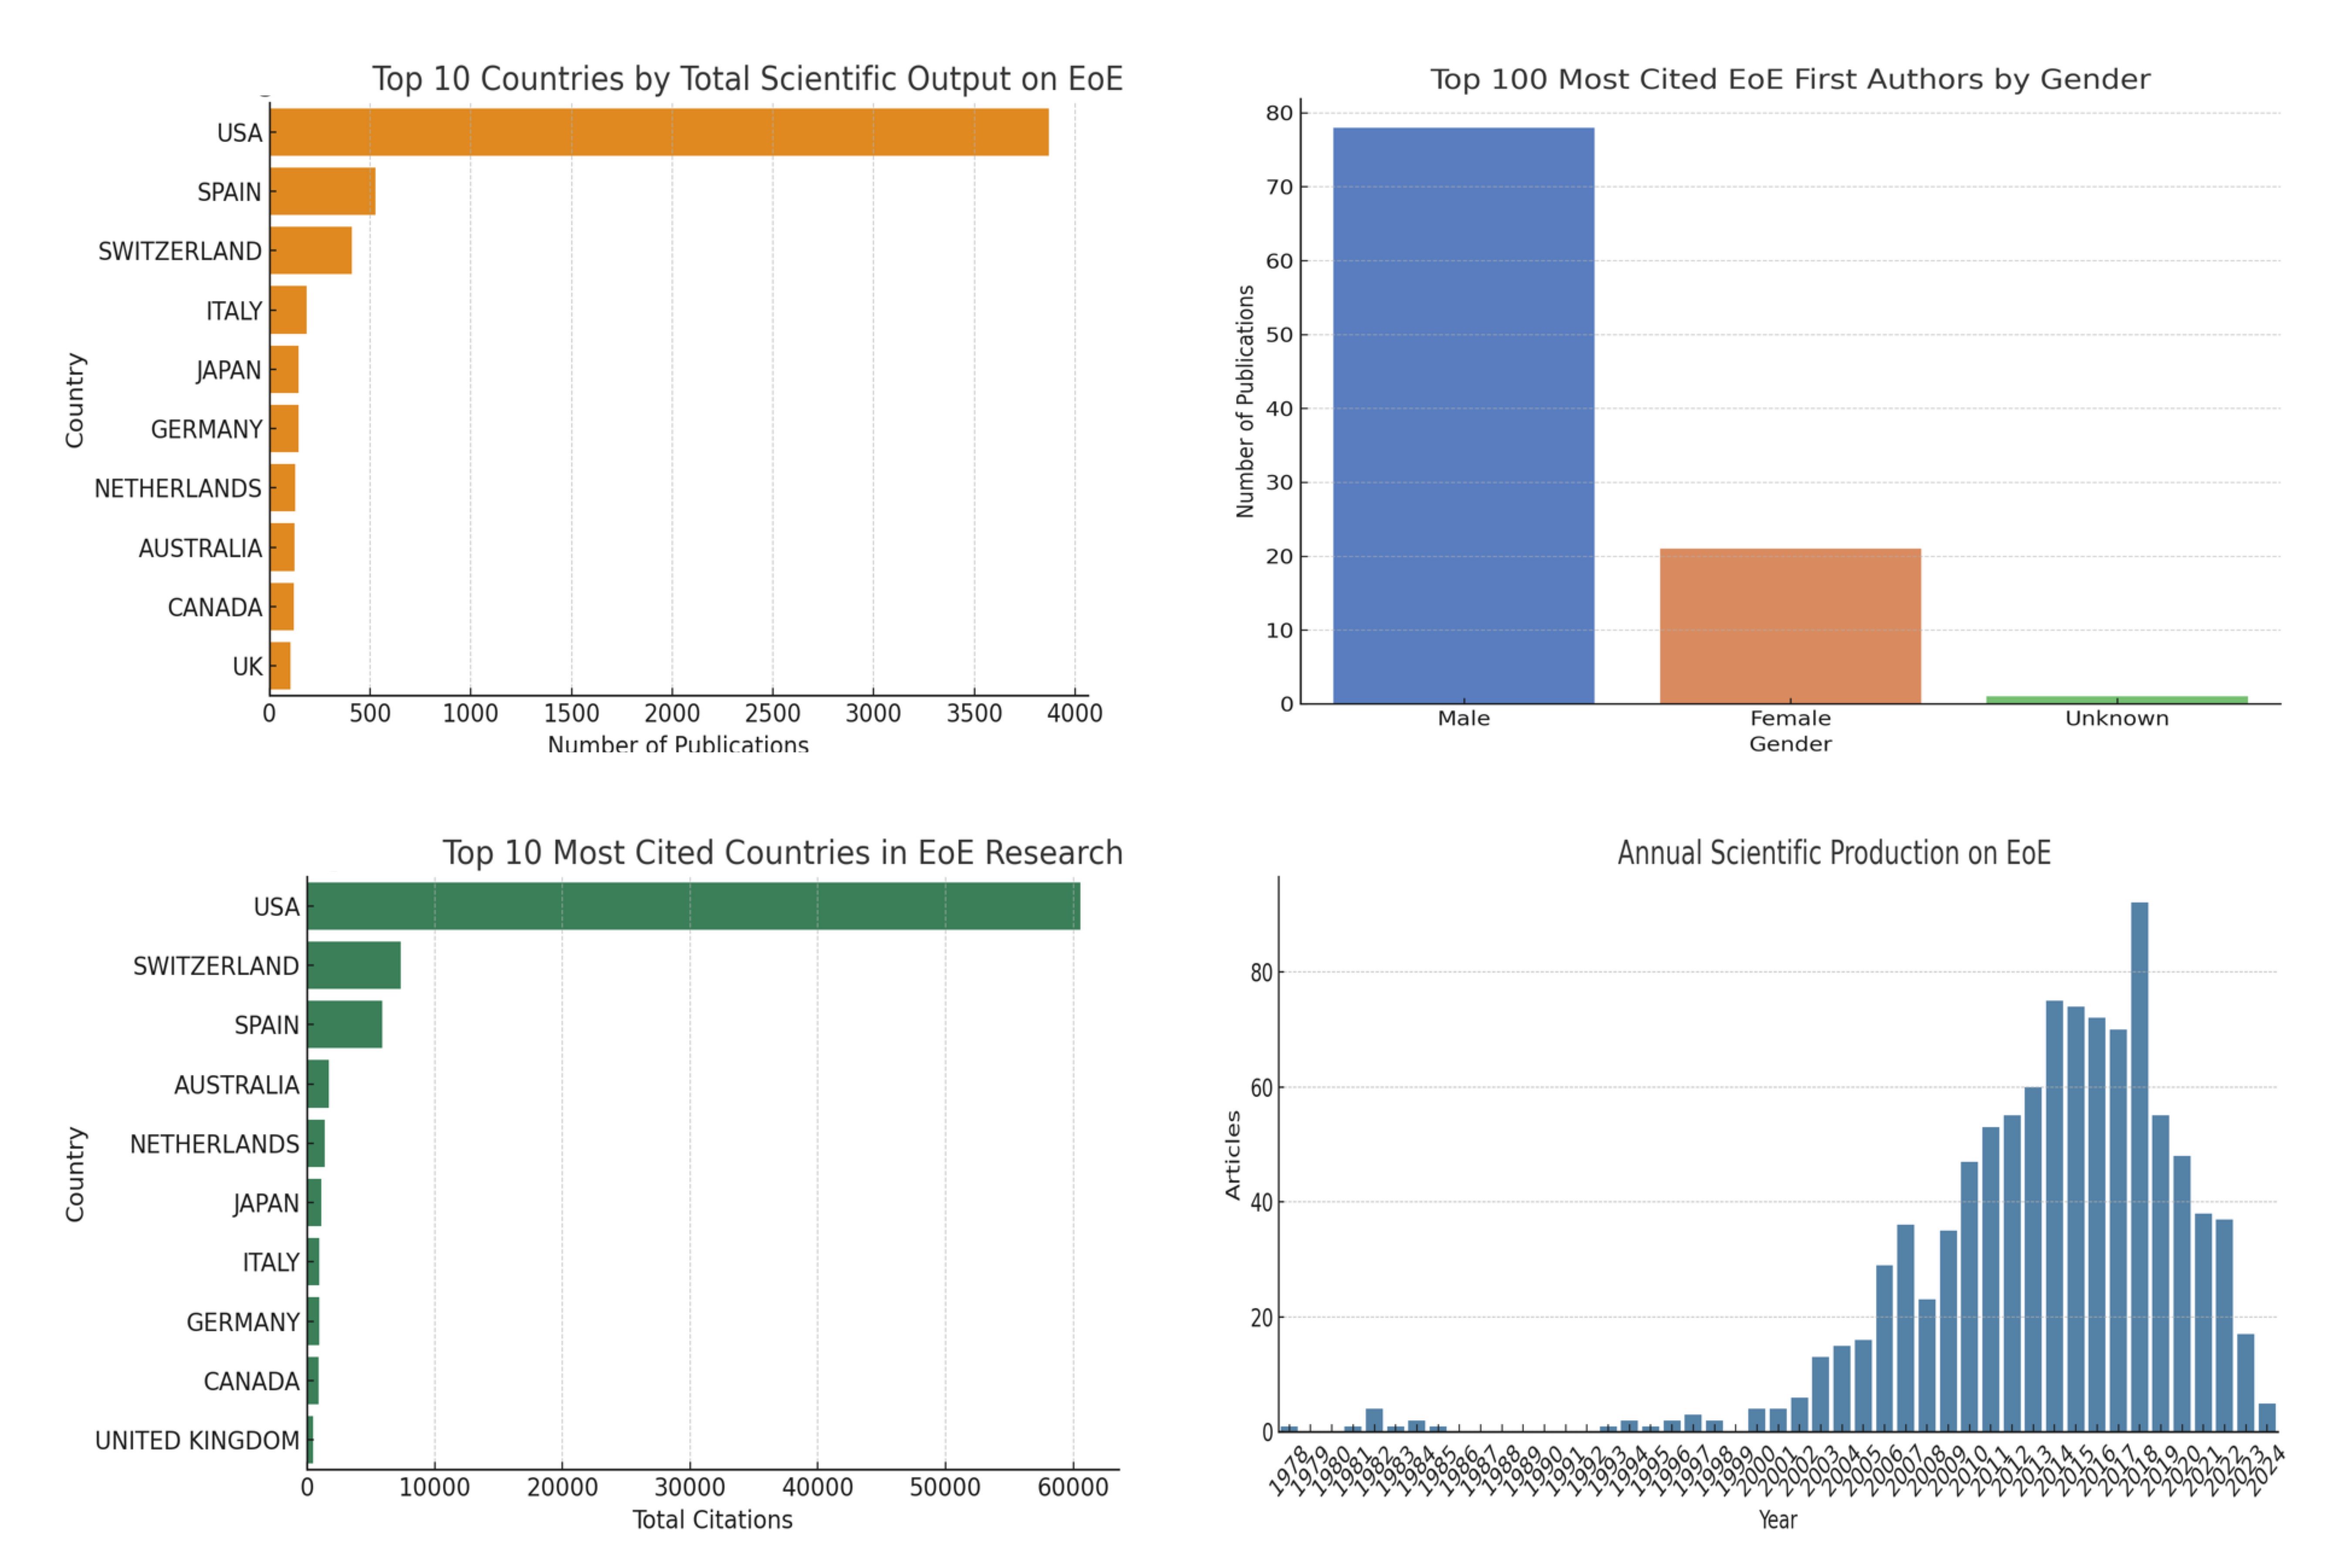Click the 'Annual Scientific Production on EoE' title

(x=1834, y=852)
